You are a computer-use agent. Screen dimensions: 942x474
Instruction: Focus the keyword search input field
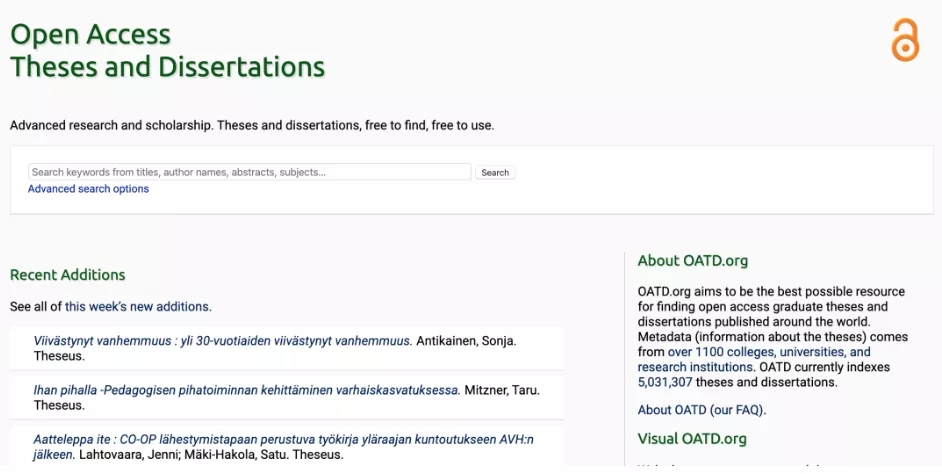pyautogui.click(x=250, y=172)
